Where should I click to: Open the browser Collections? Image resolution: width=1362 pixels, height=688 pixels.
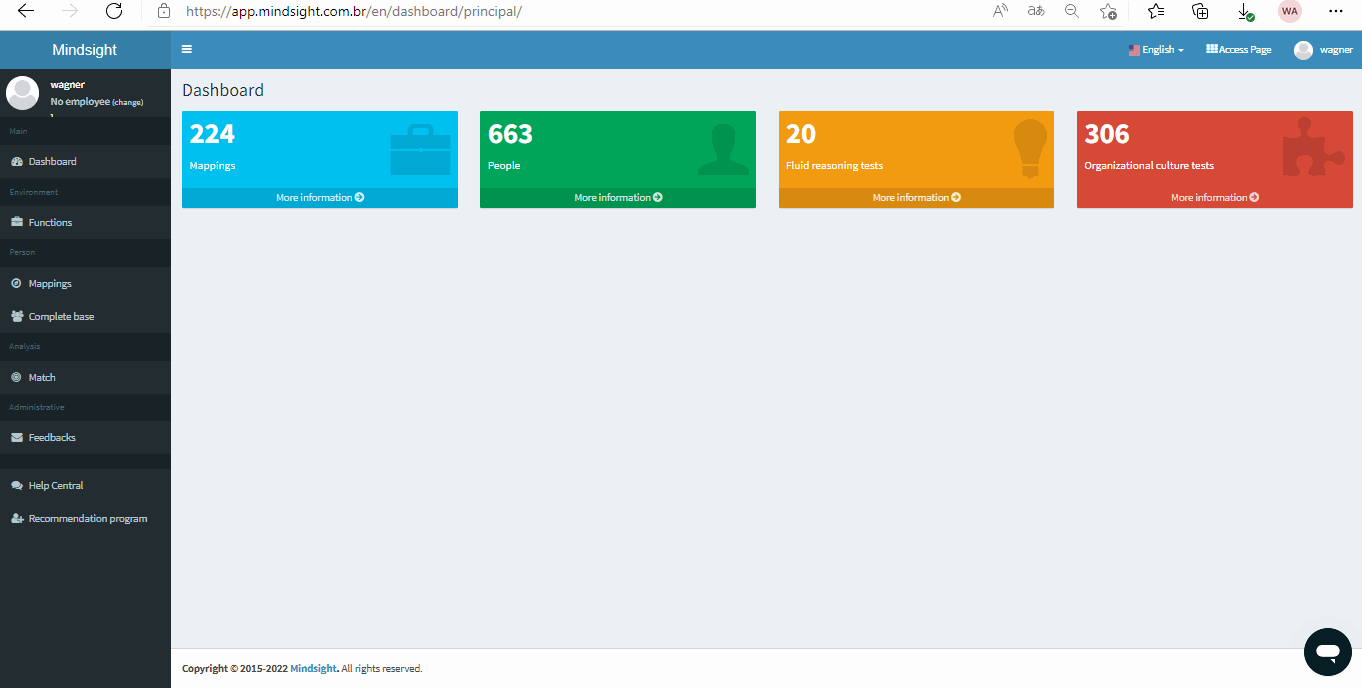pyautogui.click(x=1200, y=11)
